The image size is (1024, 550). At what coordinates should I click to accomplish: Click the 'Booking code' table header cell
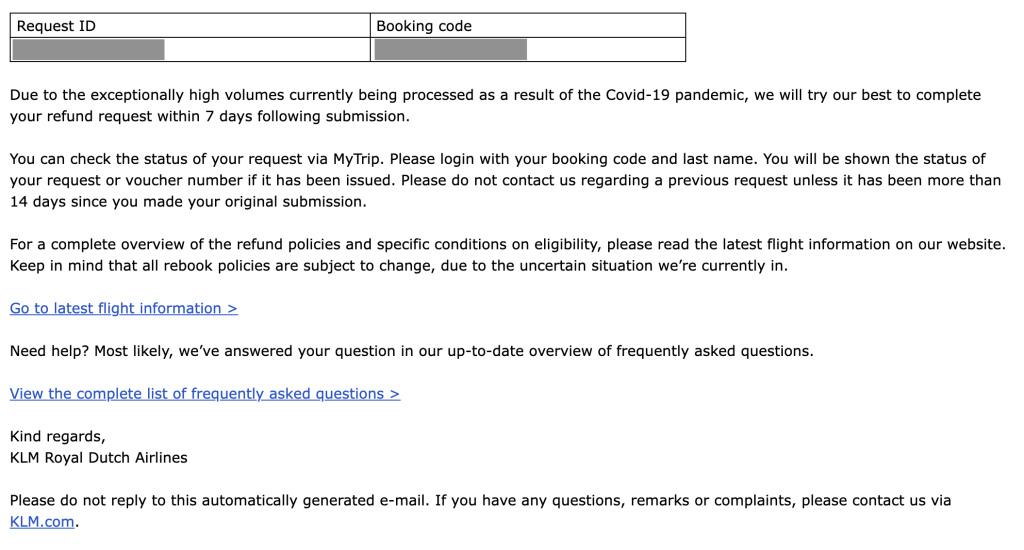click(424, 26)
